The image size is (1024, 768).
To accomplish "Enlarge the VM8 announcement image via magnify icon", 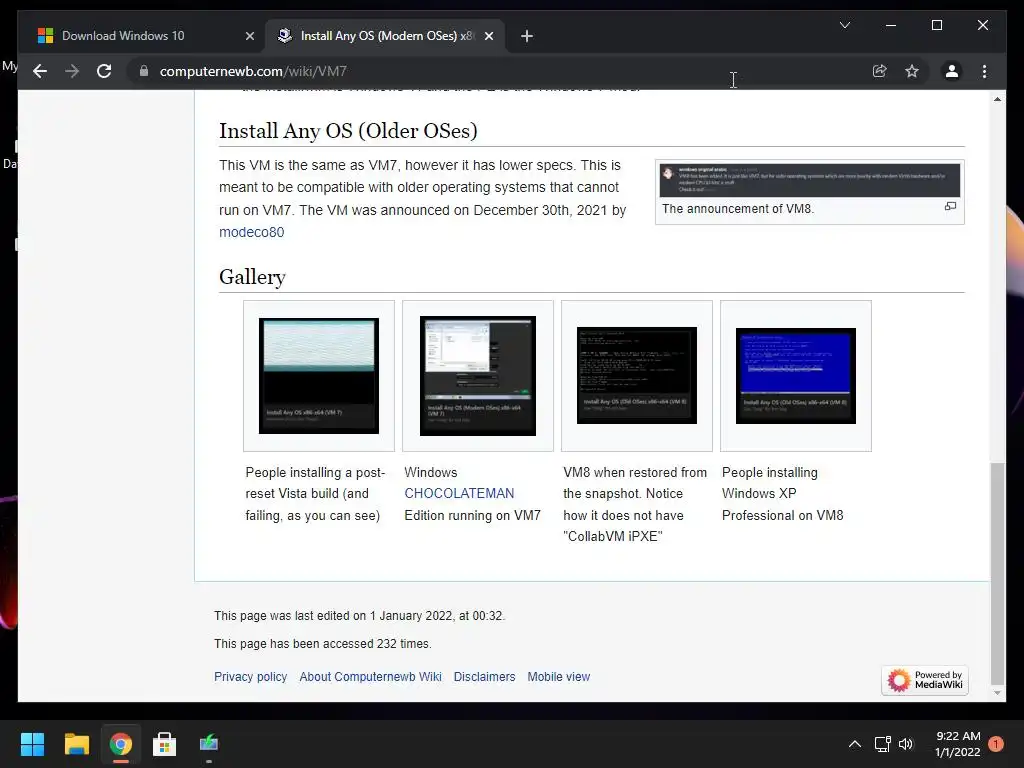I will [x=950, y=206].
